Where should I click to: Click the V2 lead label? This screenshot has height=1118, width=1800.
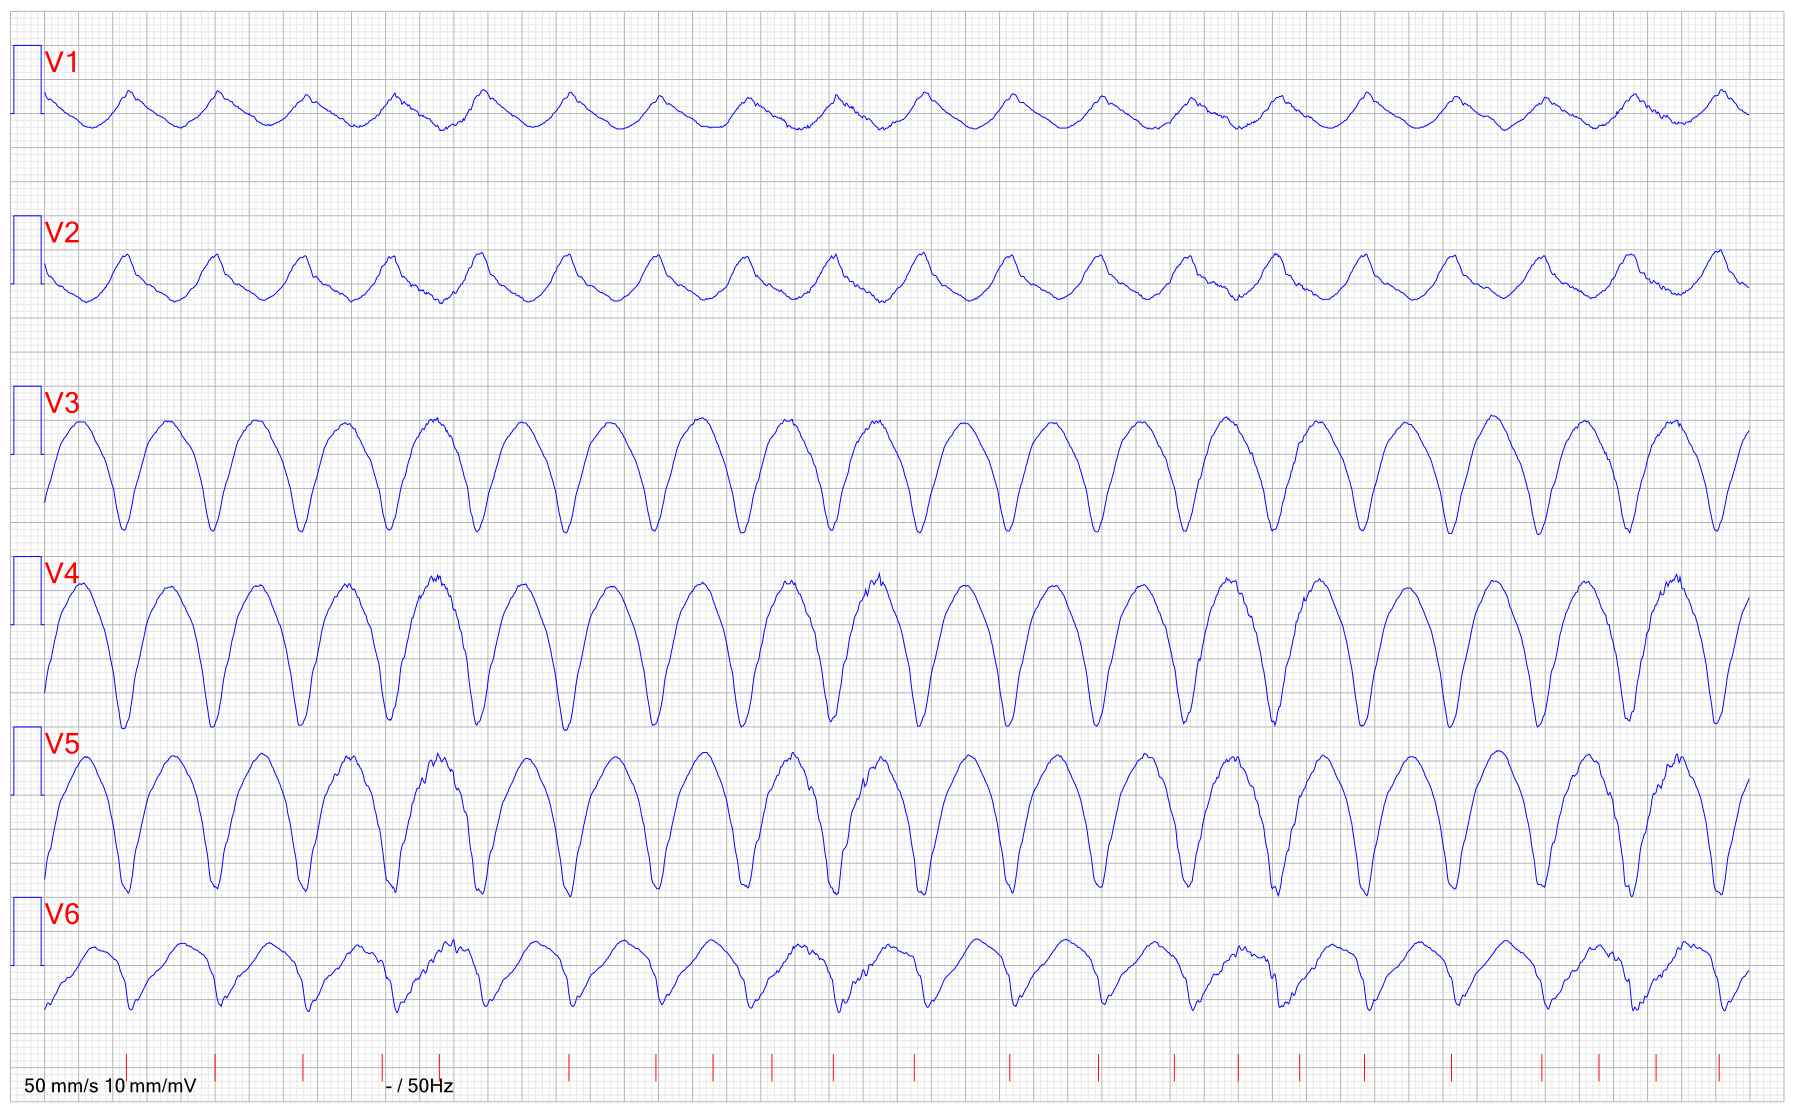point(62,233)
